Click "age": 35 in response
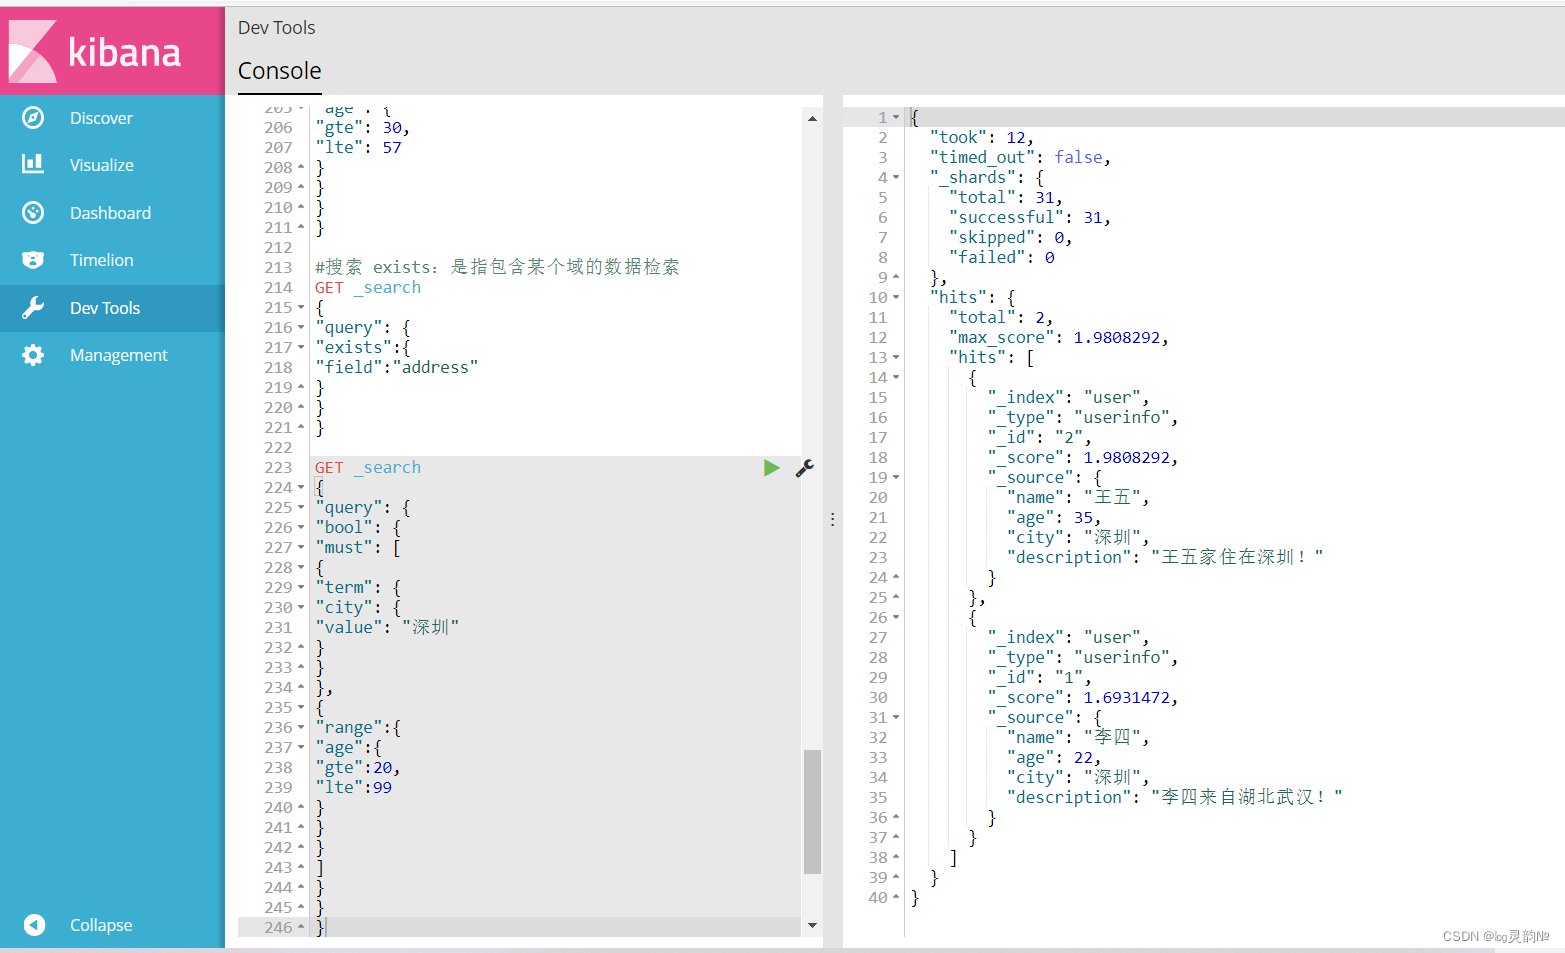This screenshot has width=1565, height=953. (x=1054, y=518)
